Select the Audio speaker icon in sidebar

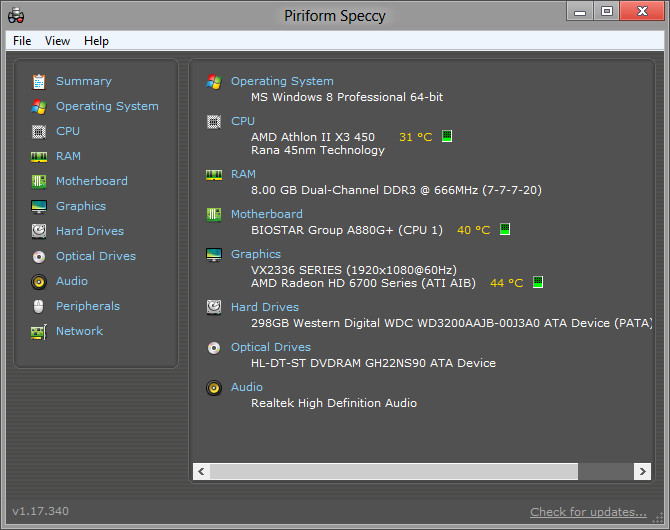(x=39, y=281)
